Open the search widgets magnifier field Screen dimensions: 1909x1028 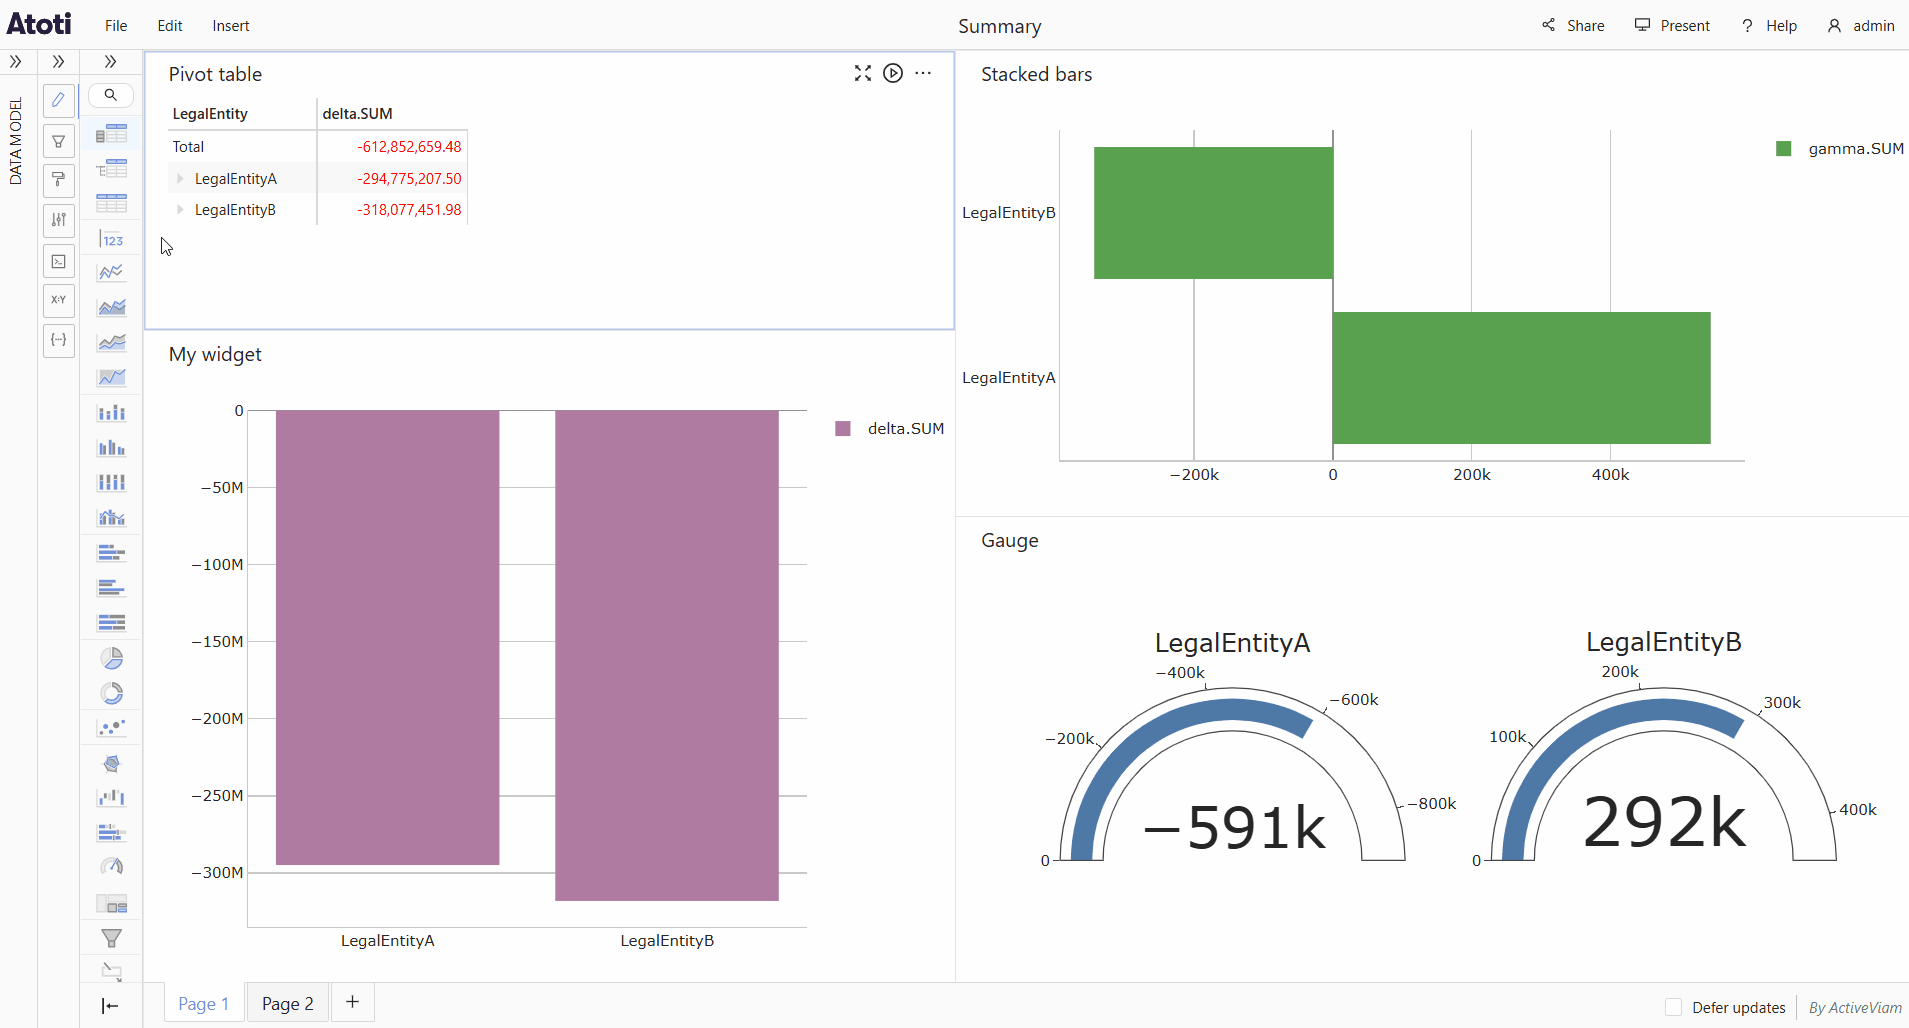[111, 95]
